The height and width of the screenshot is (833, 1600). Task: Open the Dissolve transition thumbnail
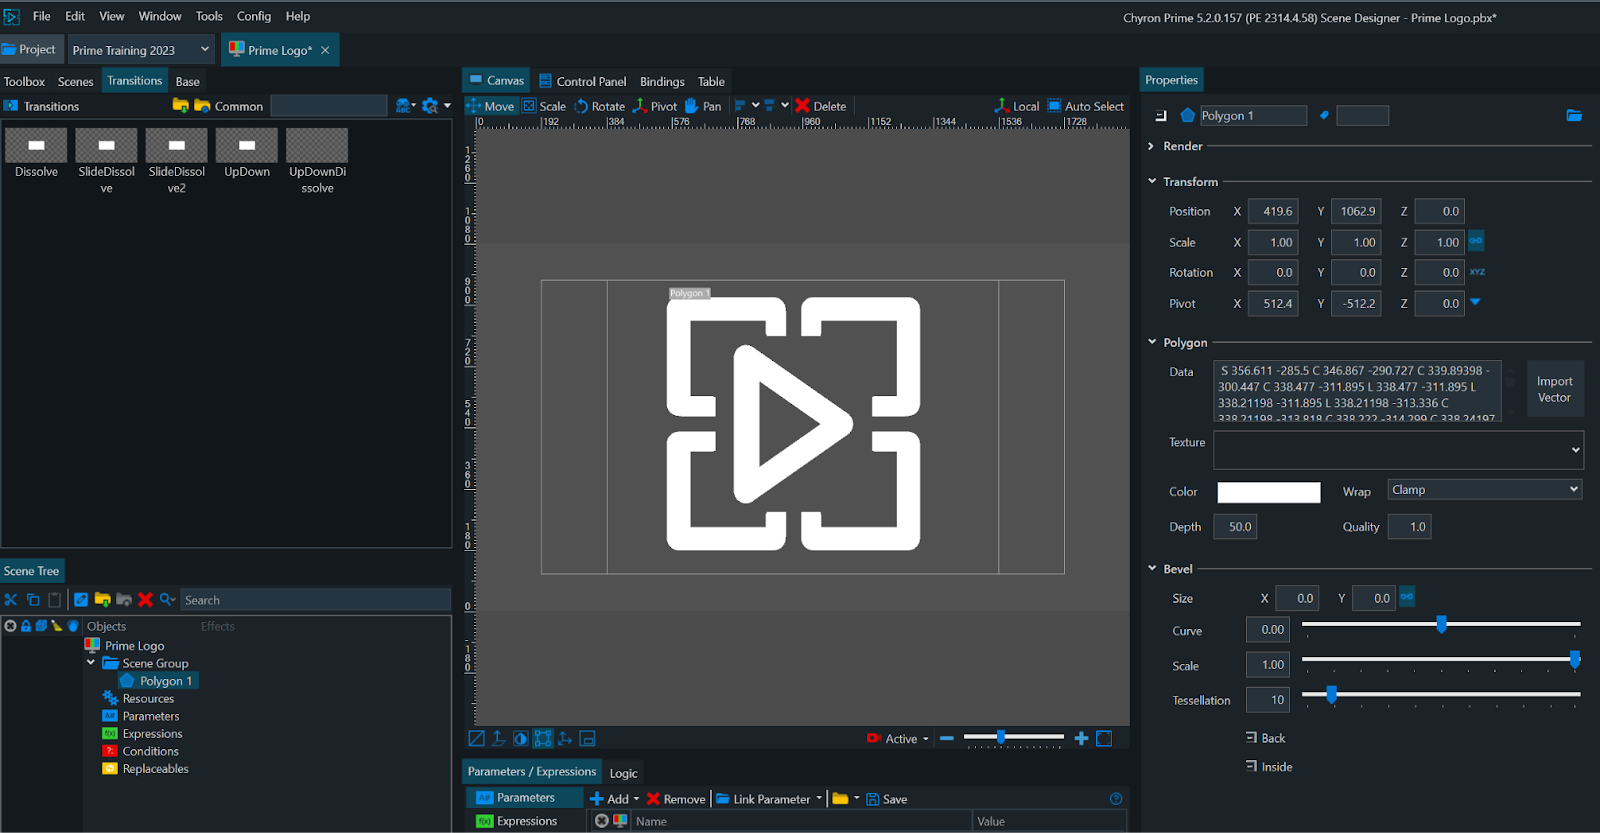[x=36, y=146]
